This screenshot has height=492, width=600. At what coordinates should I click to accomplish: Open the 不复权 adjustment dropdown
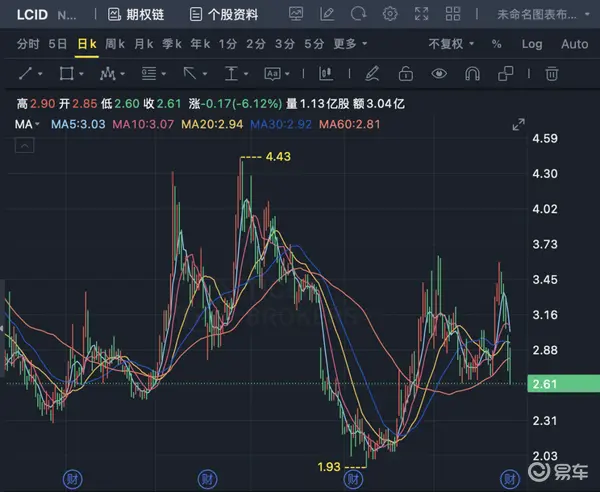[451, 44]
